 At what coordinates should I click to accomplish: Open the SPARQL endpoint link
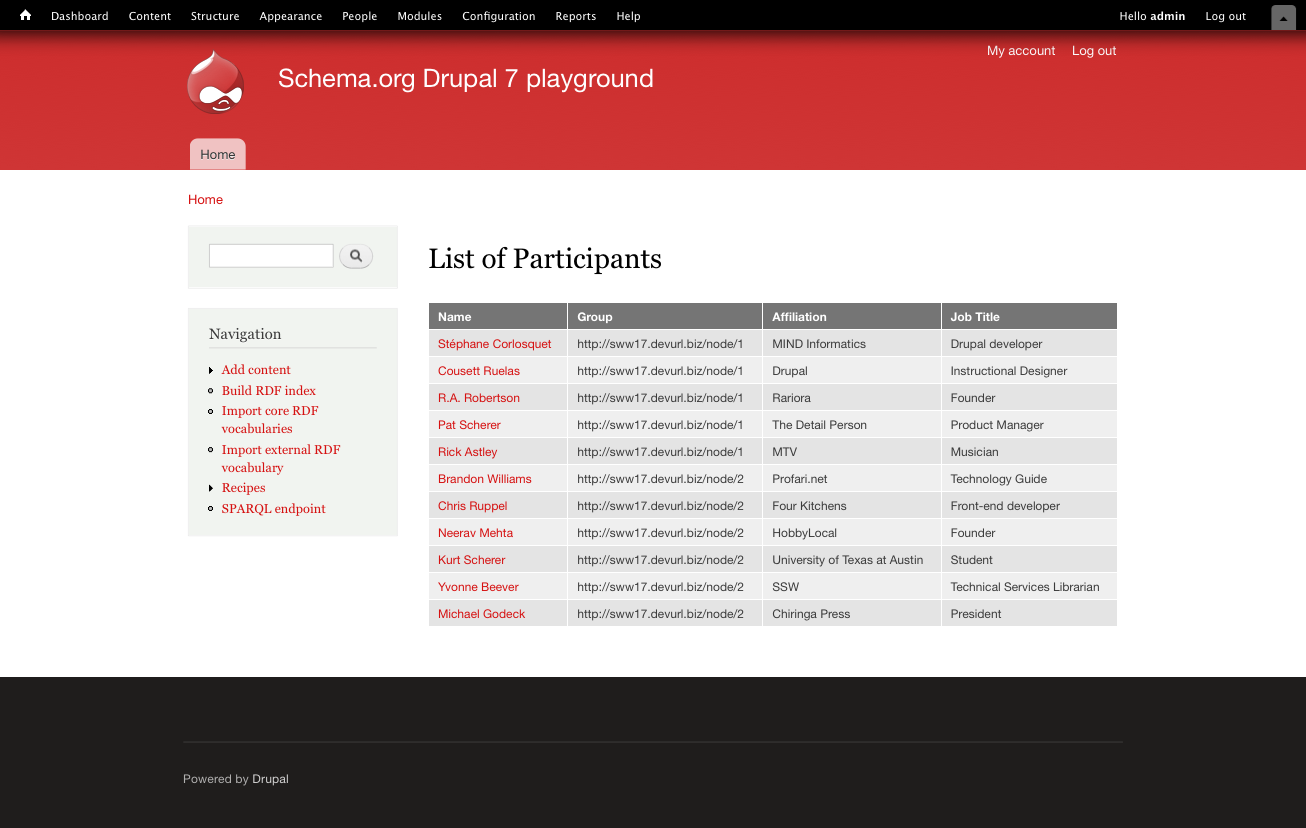pyautogui.click(x=273, y=509)
